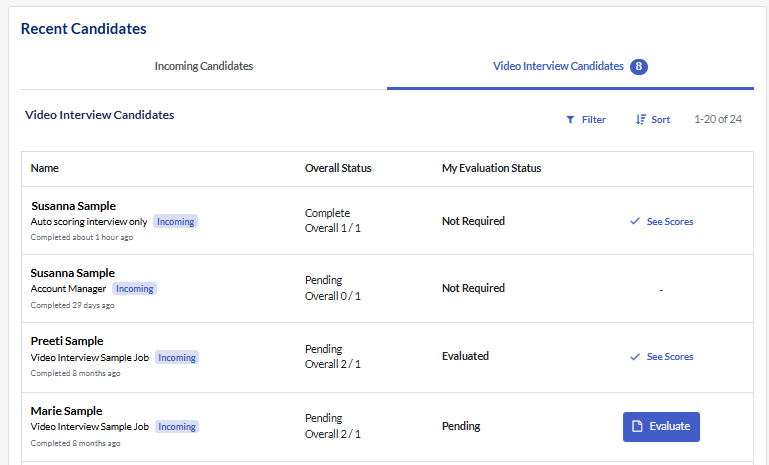Click document icon on Evaluate button
769x465 pixels.
coord(637,426)
